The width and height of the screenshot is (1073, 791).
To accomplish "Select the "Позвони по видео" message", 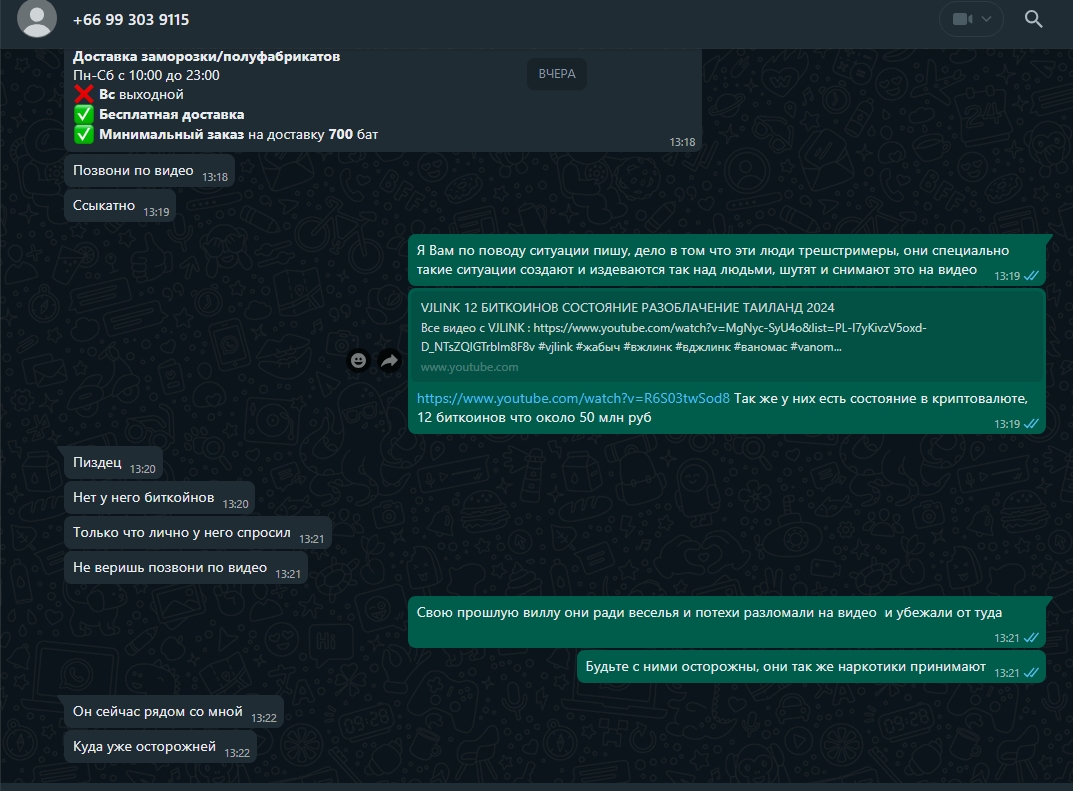I will pos(134,171).
